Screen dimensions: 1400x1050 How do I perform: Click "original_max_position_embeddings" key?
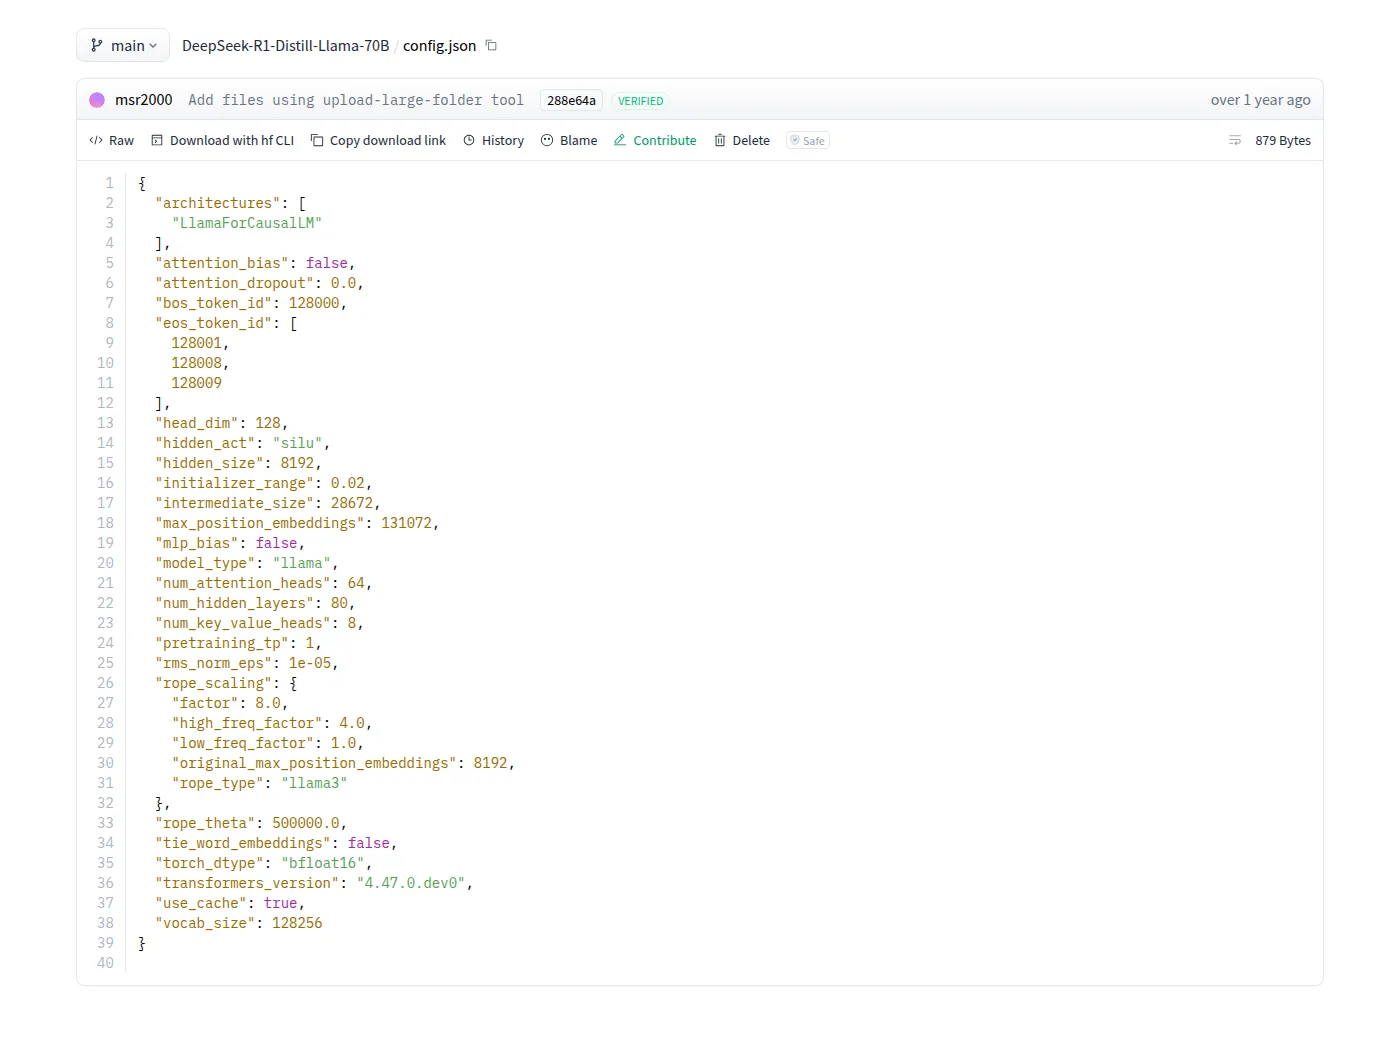pos(314,763)
